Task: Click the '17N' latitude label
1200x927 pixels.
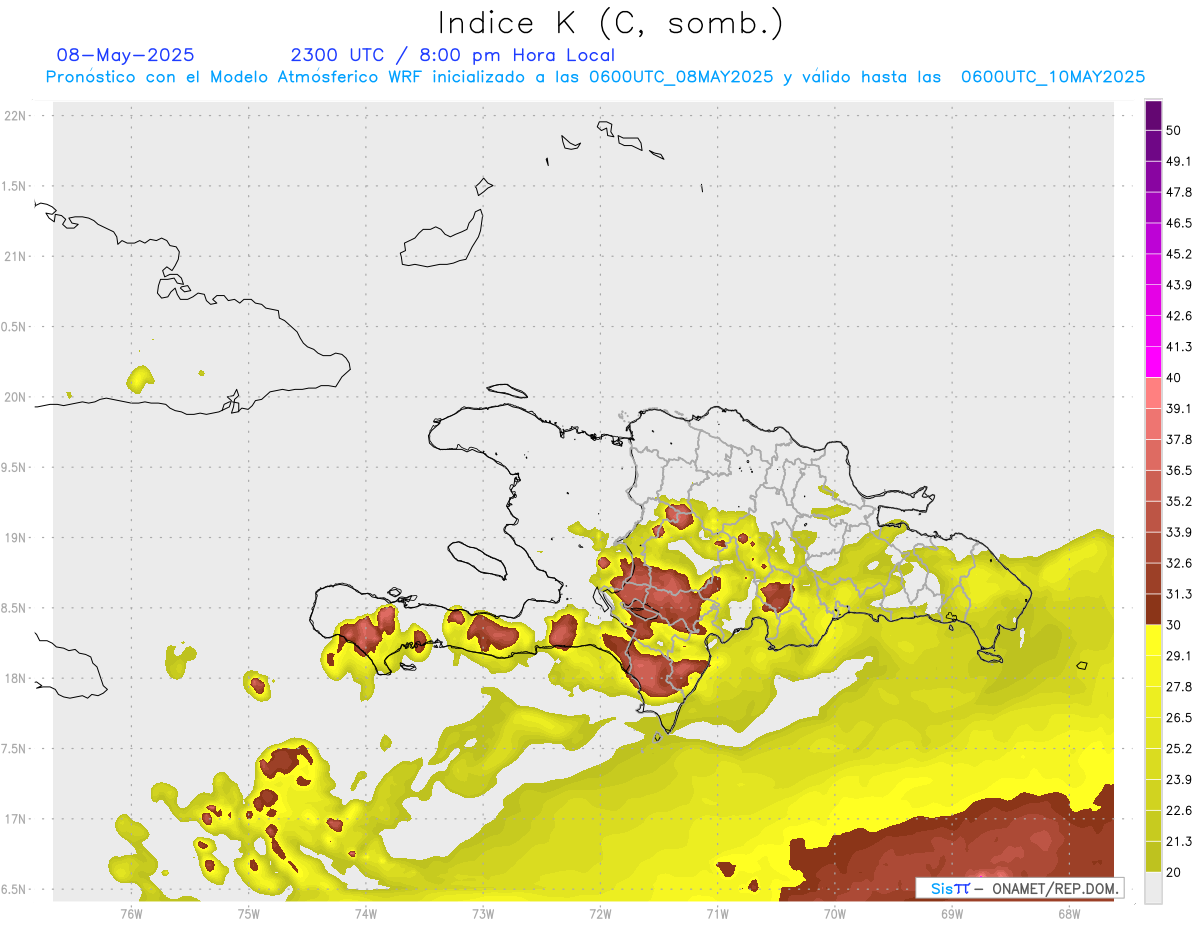Action: point(17,819)
